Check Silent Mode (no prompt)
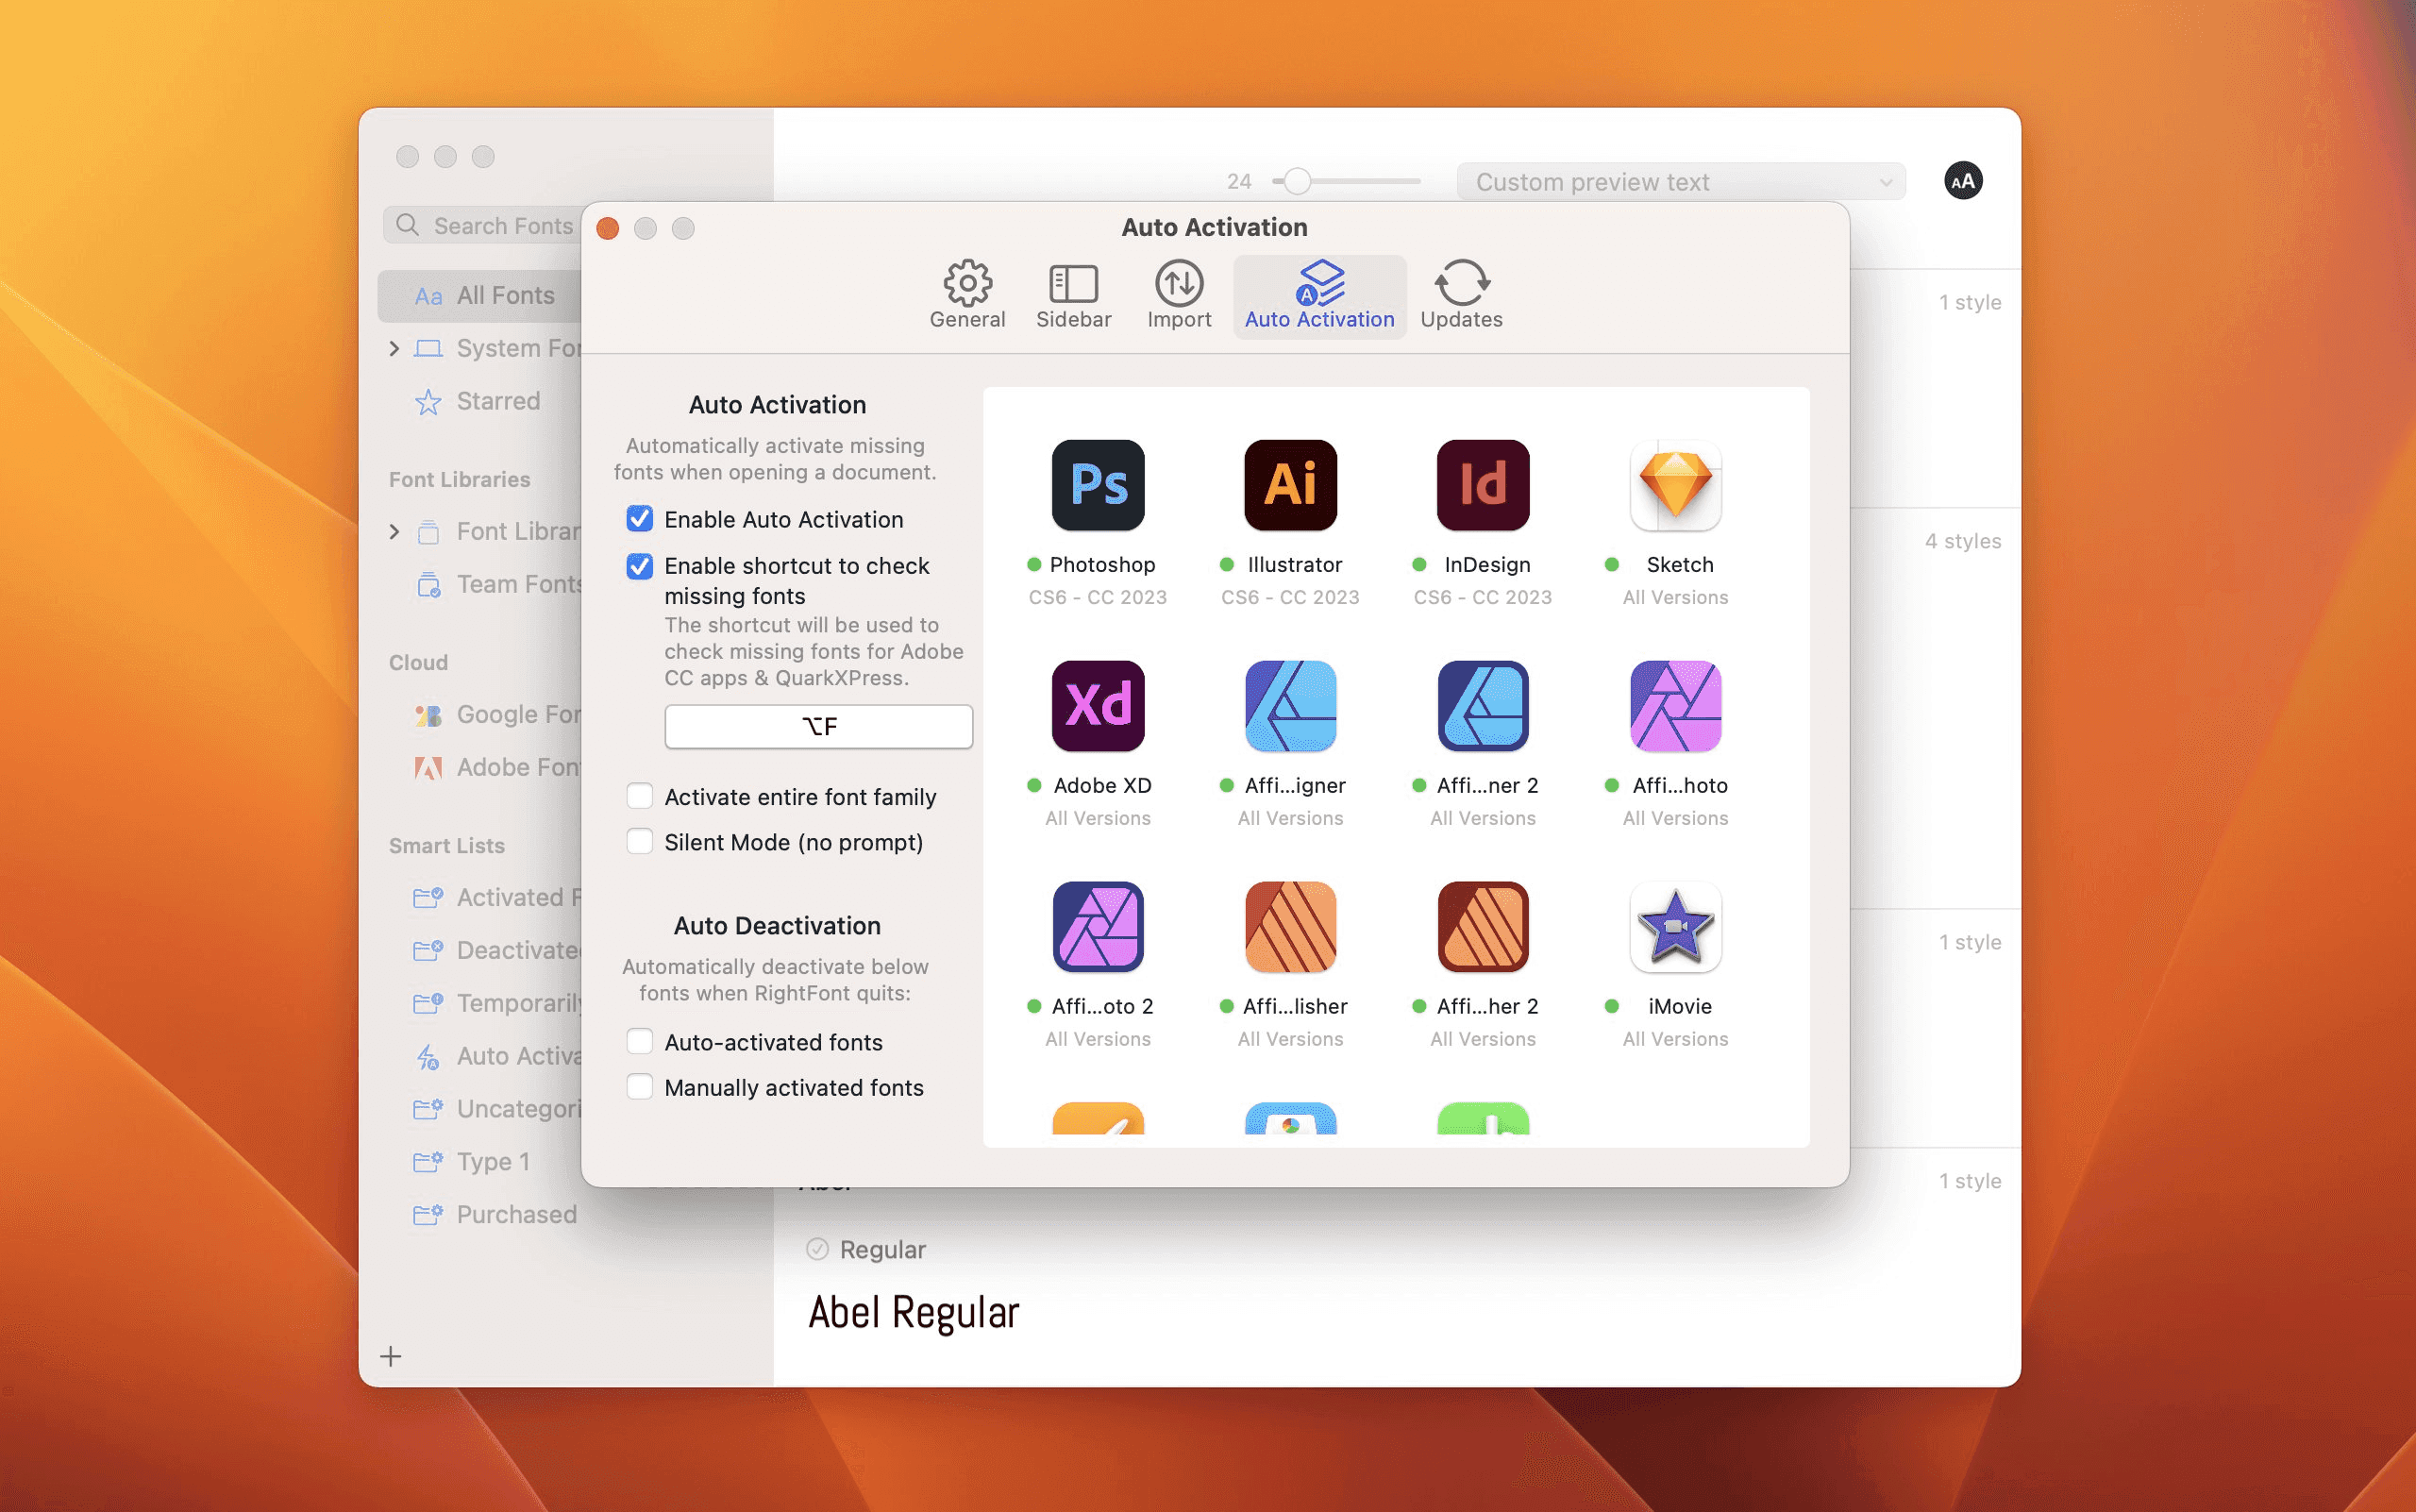This screenshot has width=2416, height=1512. click(x=639, y=842)
